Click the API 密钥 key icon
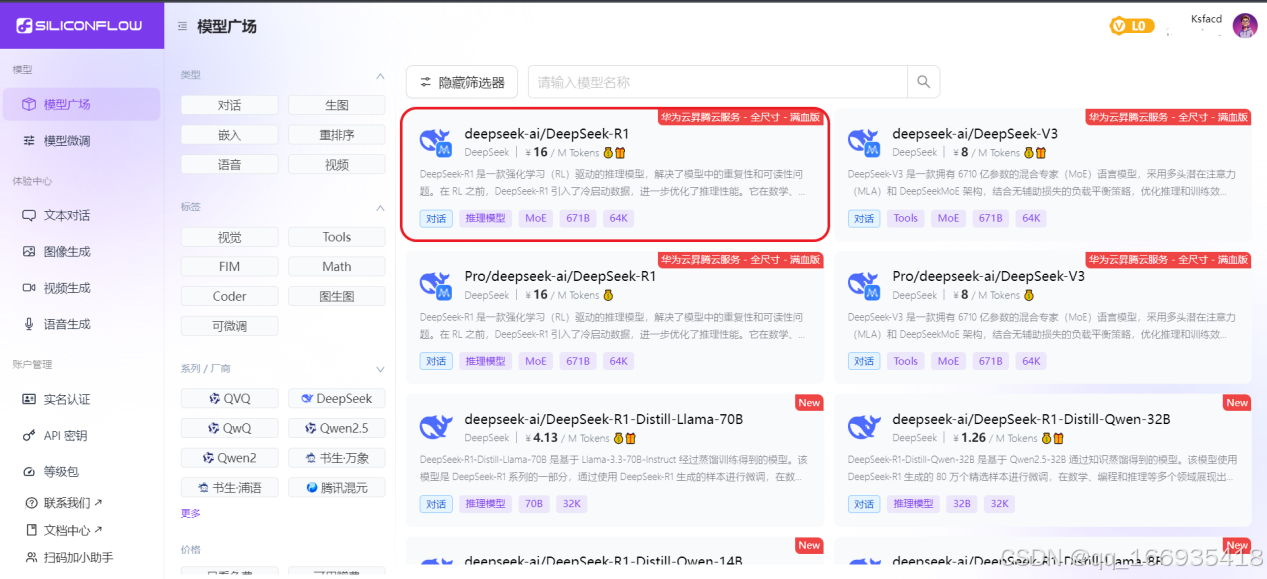This screenshot has height=579, width=1267. click(29, 435)
